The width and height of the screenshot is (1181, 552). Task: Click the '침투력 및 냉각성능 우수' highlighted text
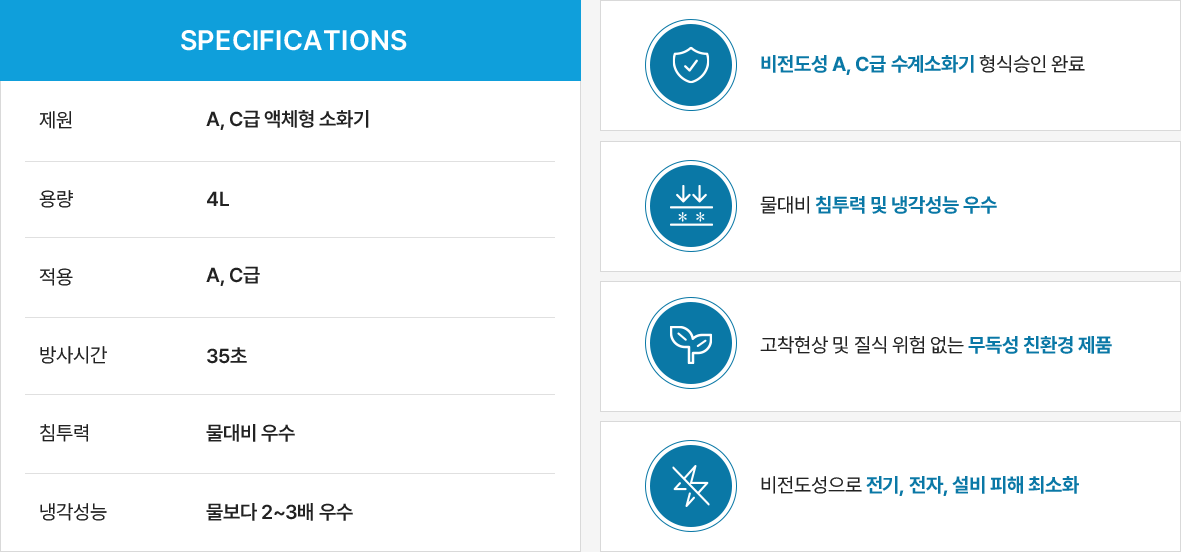click(x=906, y=205)
